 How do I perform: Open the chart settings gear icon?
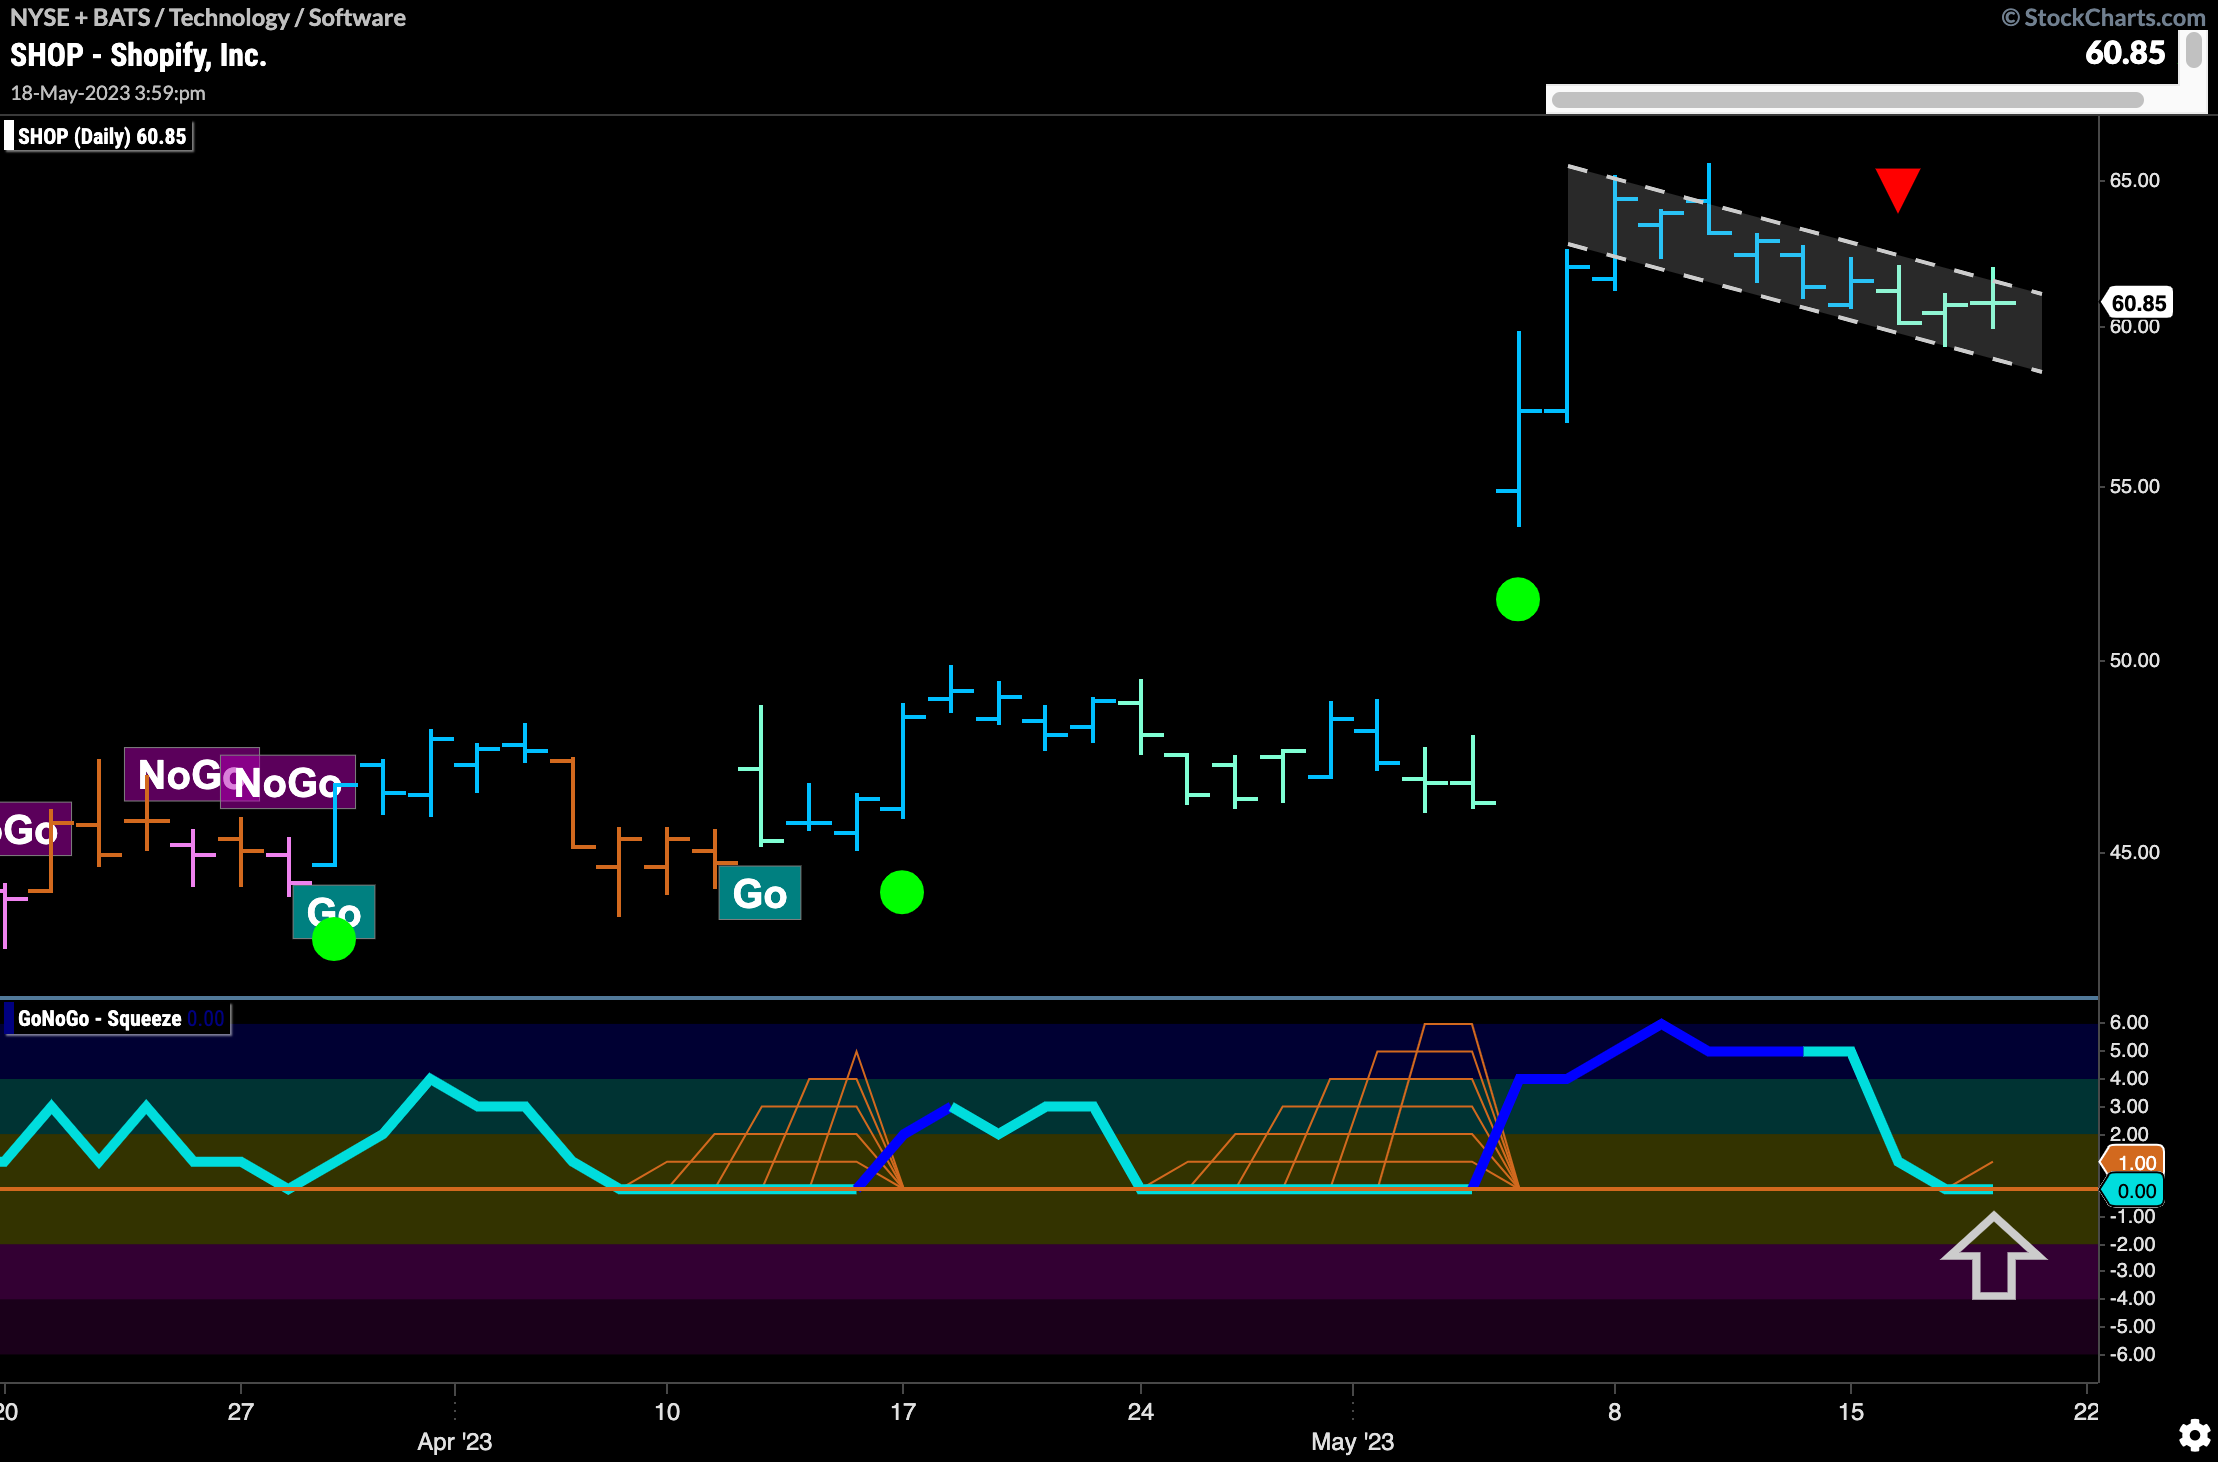pyautogui.click(x=2194, y=1435)
